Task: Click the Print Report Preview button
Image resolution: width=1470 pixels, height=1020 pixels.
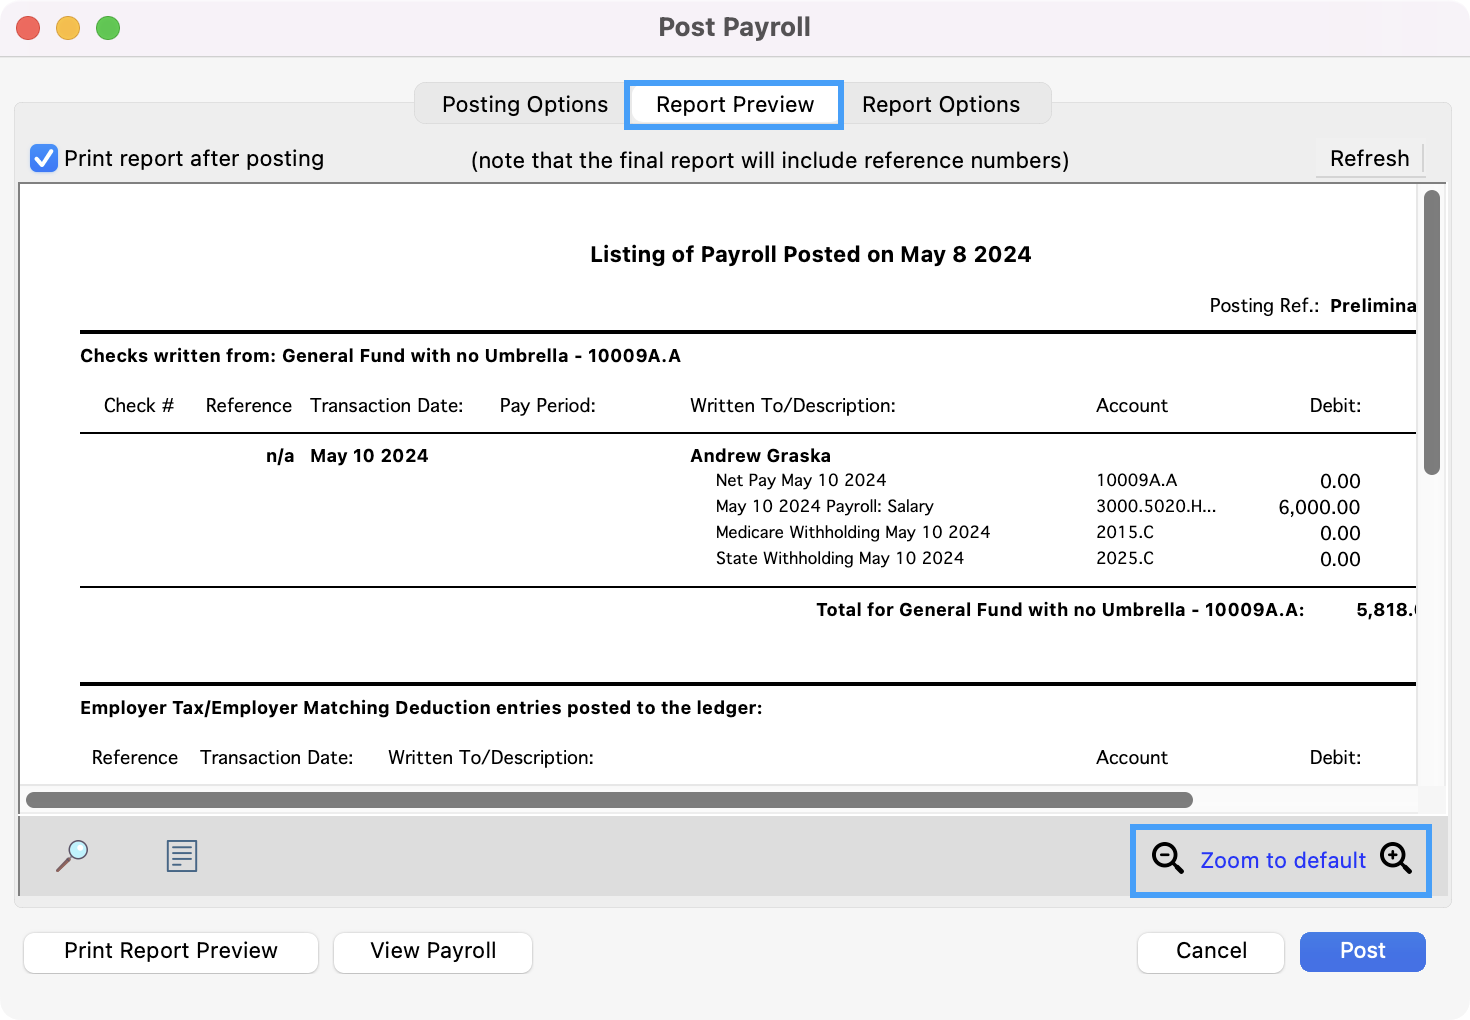Action: click(171, 951)
